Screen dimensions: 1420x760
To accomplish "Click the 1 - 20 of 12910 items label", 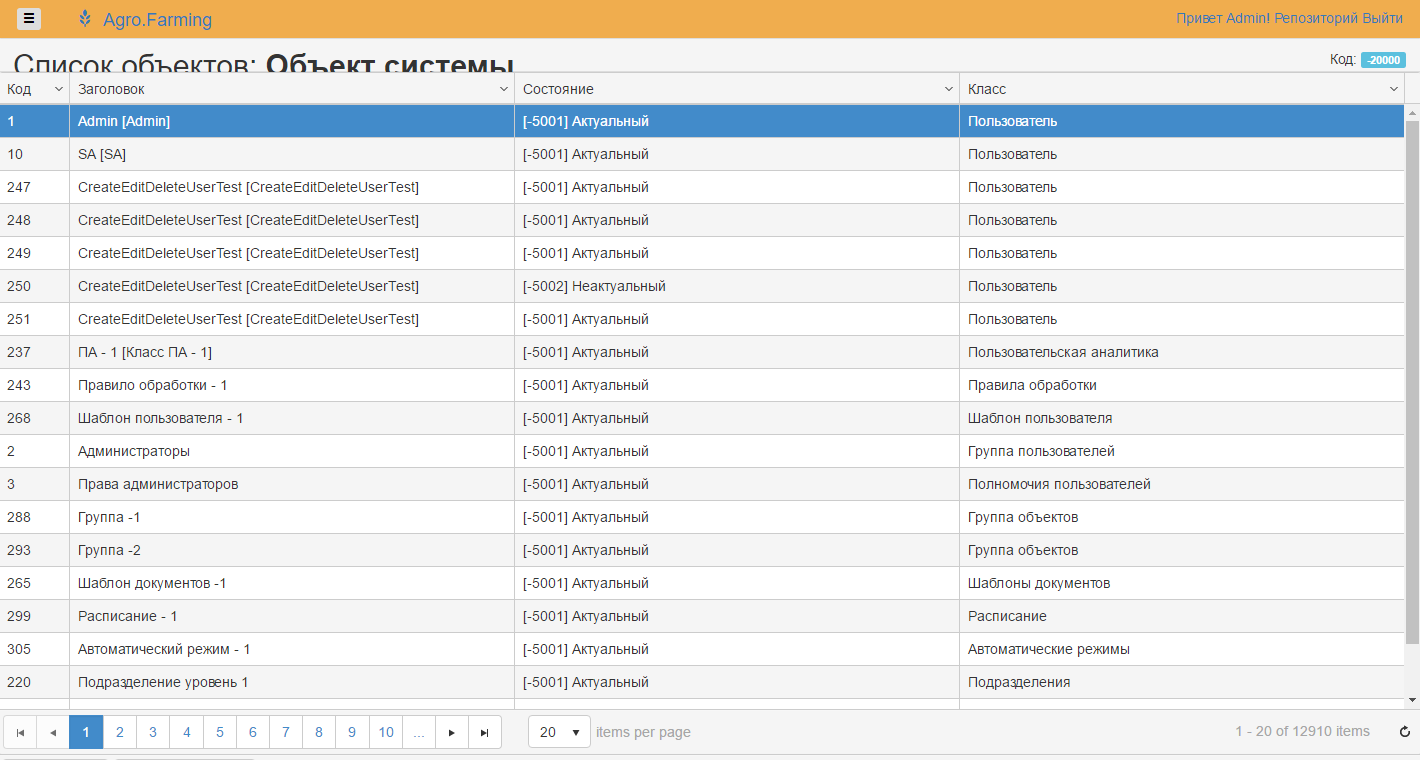I will tap(1302, 732).
